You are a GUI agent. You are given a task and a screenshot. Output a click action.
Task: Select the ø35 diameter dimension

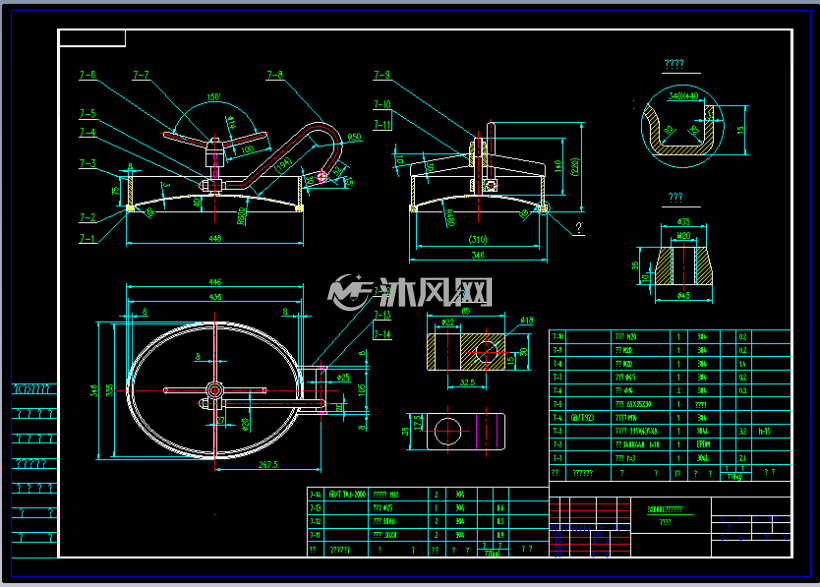(x=684, y=221)
